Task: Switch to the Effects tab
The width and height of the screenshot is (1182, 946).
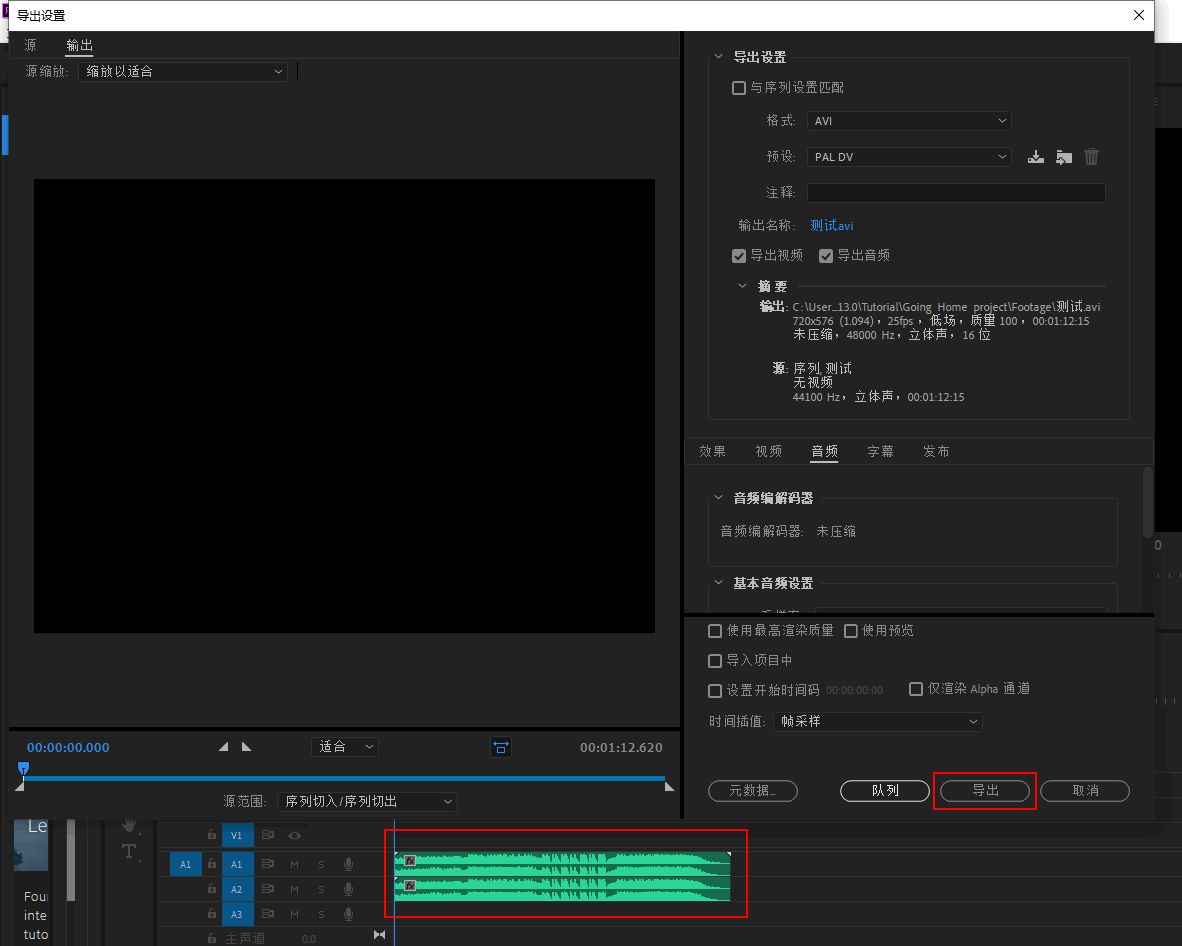Action: pos(712,452)
